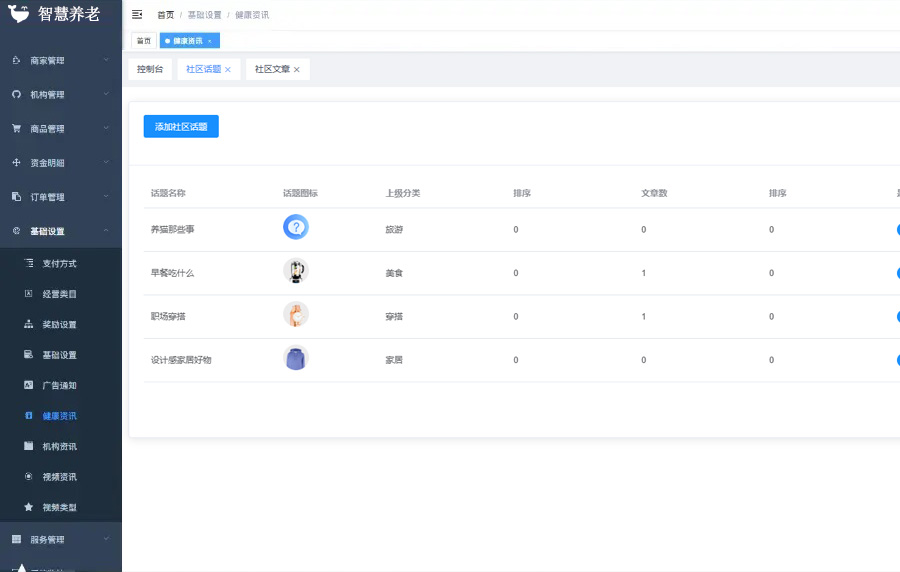Click the 奖励设置 hierarchy icon

[29, 325]
